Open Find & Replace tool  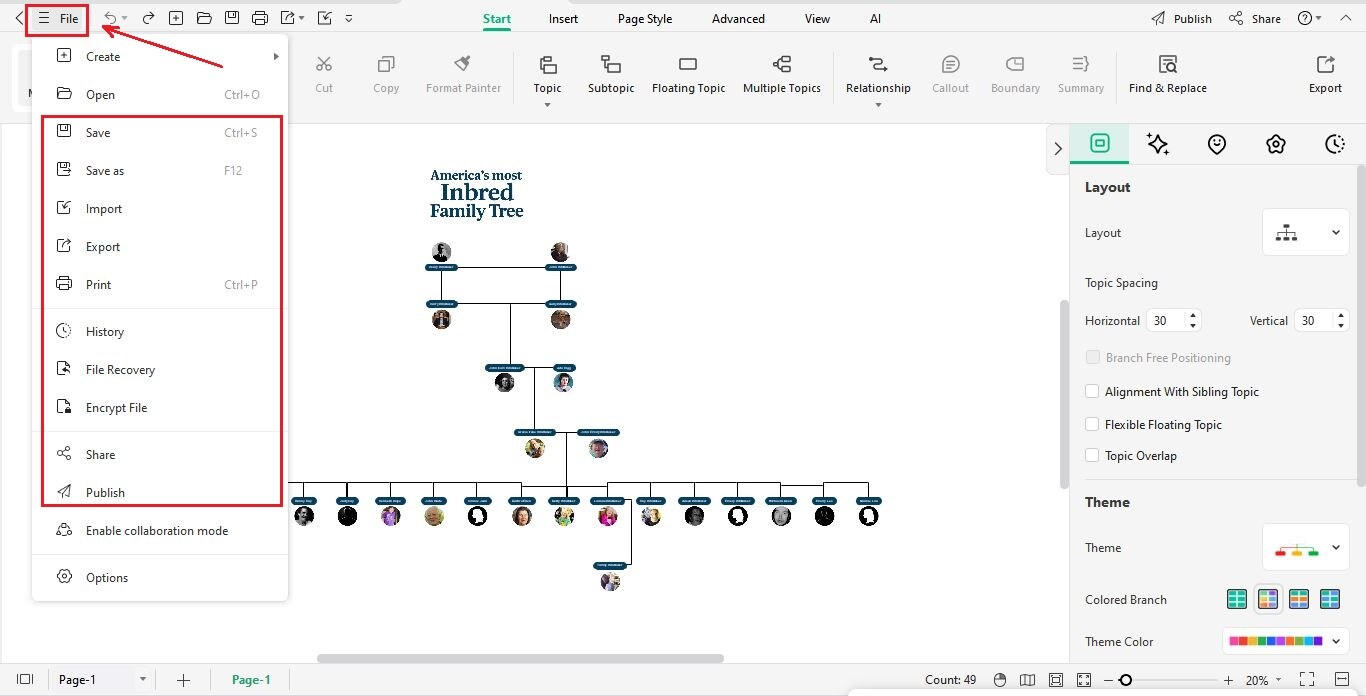tap(1167, 75)
